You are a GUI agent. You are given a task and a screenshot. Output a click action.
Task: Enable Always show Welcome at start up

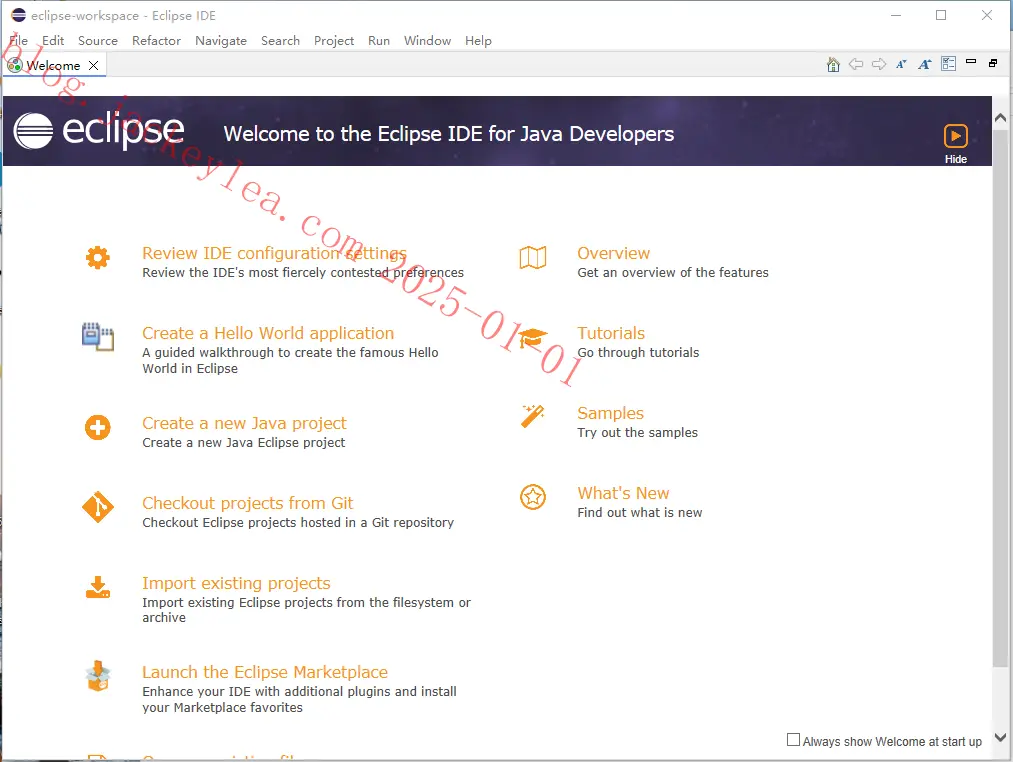coord(793,739)
